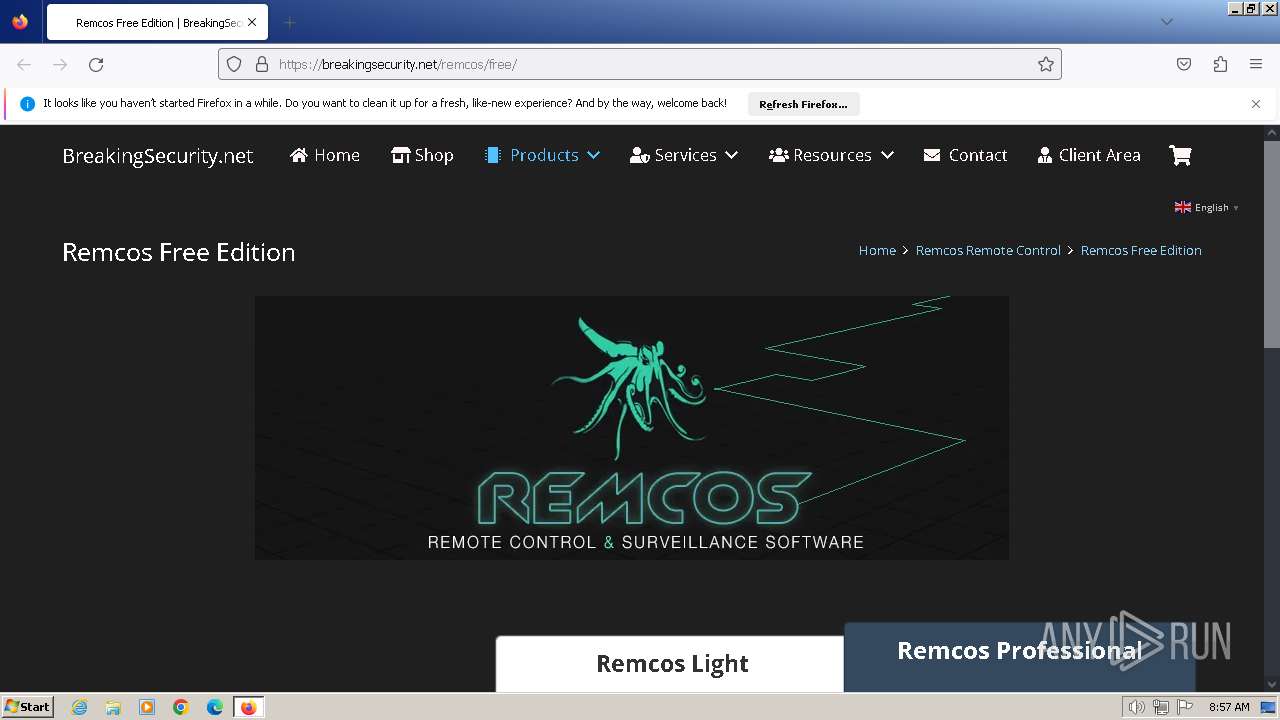Go forward one page
This screenshot has width=1280, height=720.
pyautogui.click(x=60, y=64)
